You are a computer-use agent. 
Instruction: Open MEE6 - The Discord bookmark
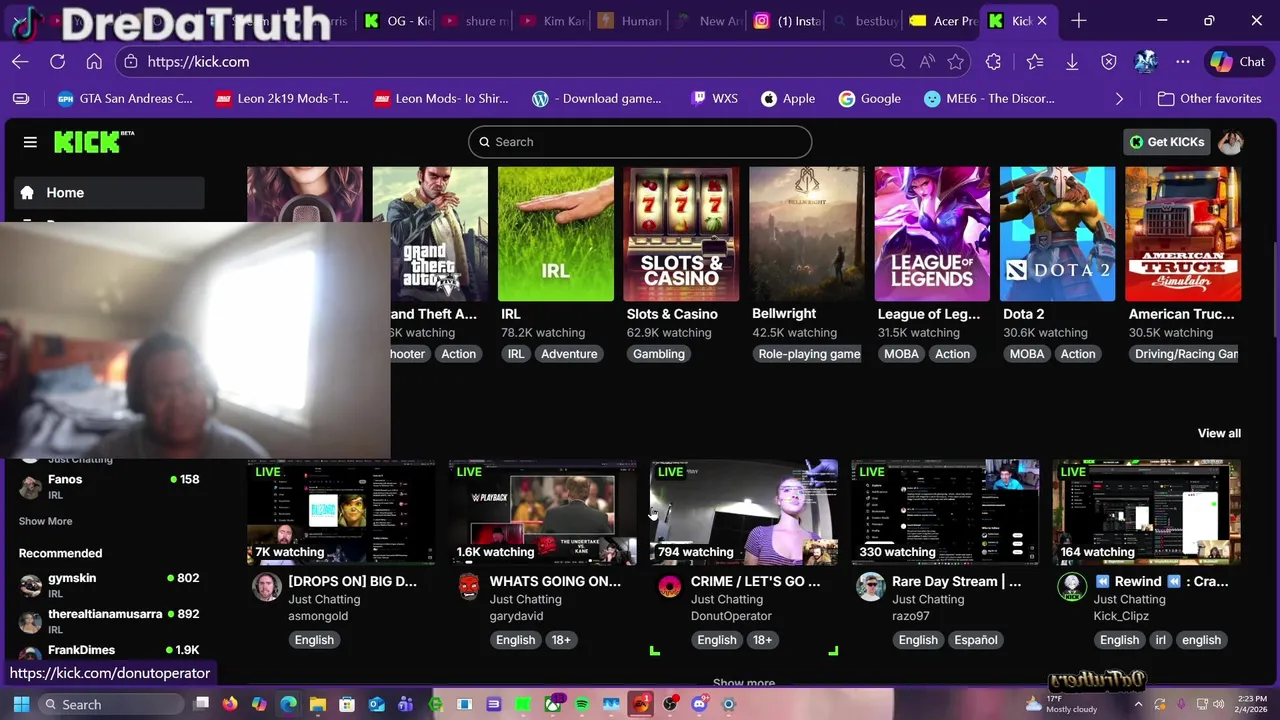pyautogui.click(x=989, y=99)
